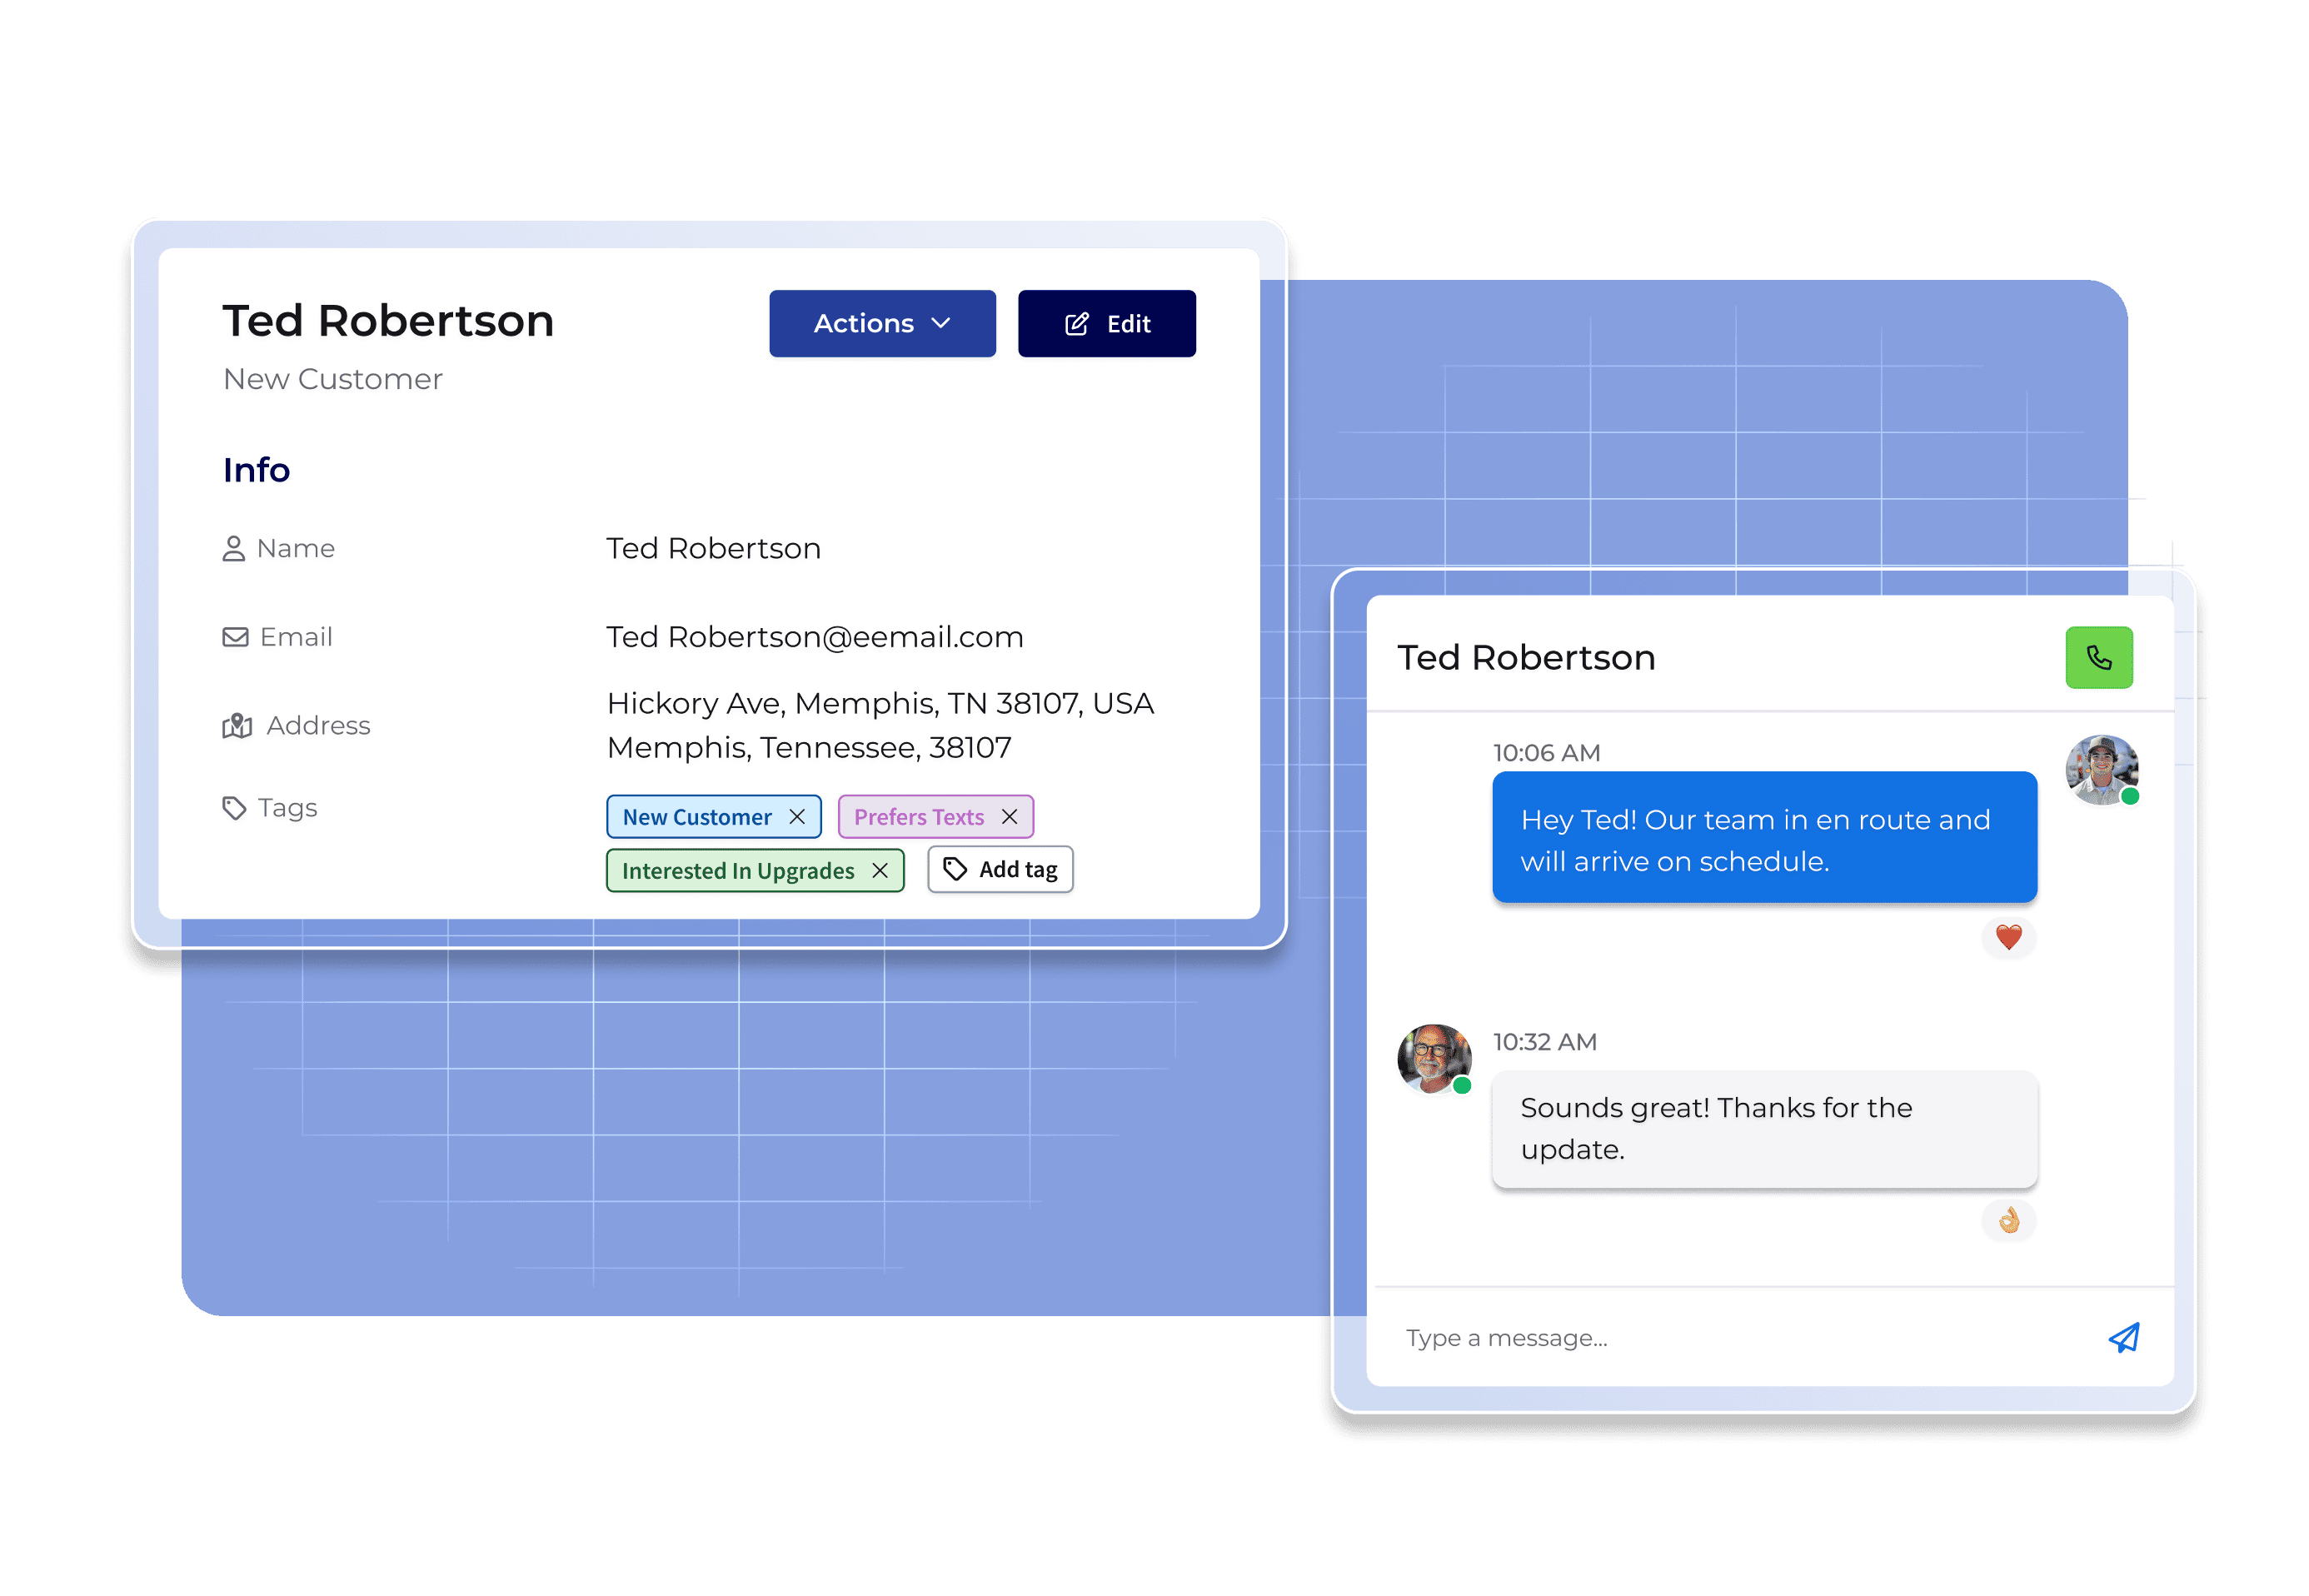Click the technician avatar with cap
Image resolution: width=2309 pixels, height=1596 pixels.
[x=2101, y=769]
